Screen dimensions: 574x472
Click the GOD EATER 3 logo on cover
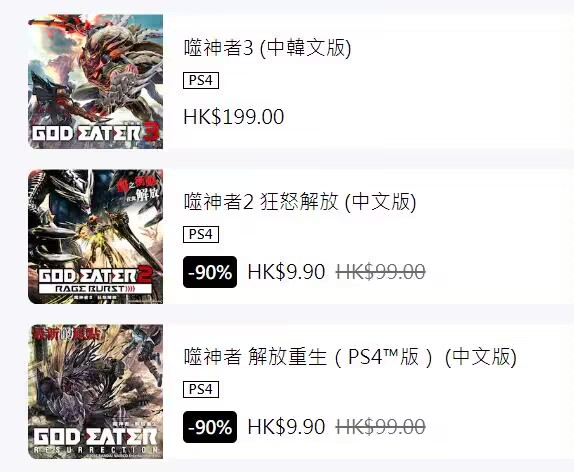96,133
